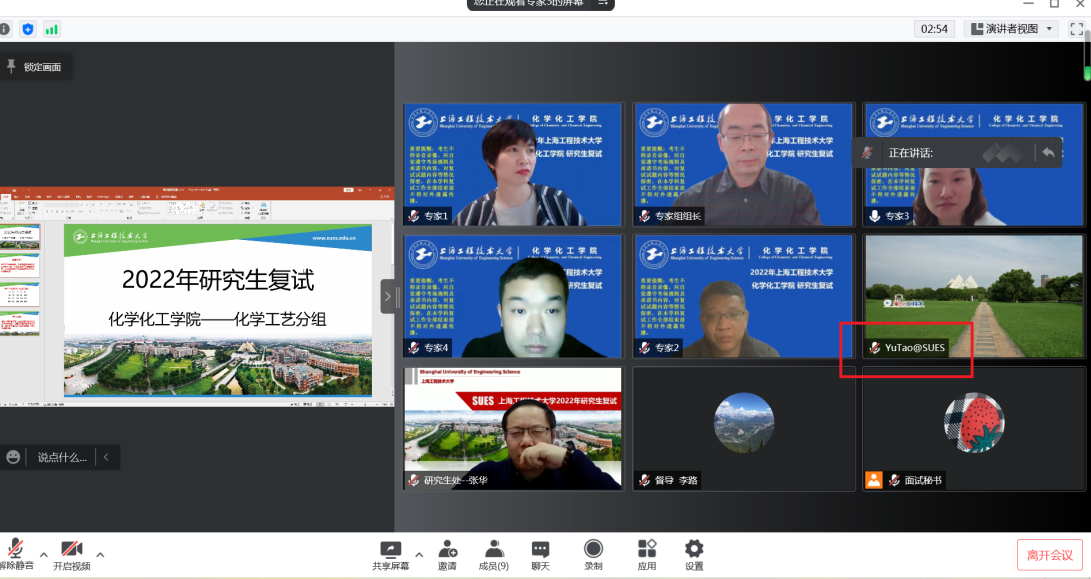Open the Share Screen (共享屏幕) tool
The width and height of the screenshot is (1091, 579).
[x=390, y=554]
